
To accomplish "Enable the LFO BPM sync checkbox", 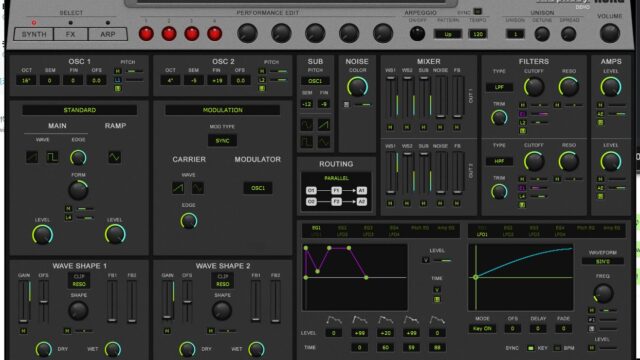I will [x=557, y=348].
